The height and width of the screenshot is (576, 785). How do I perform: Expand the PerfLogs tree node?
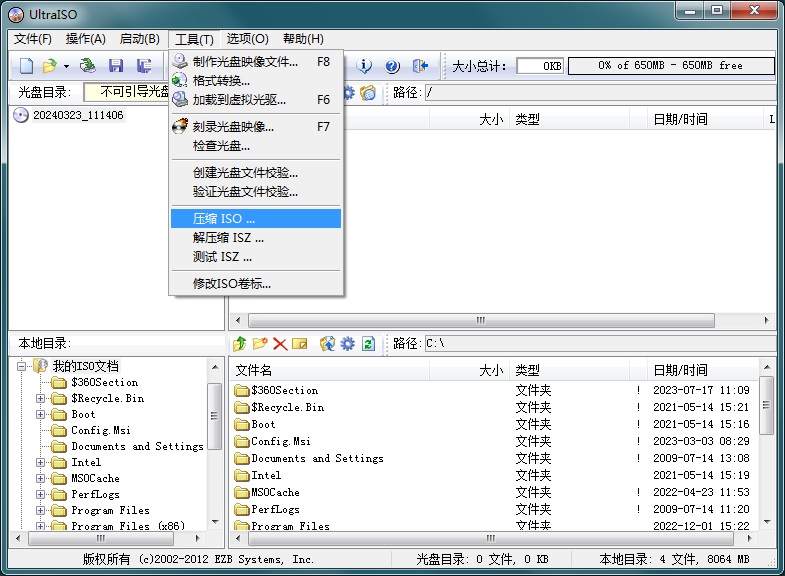40,494
